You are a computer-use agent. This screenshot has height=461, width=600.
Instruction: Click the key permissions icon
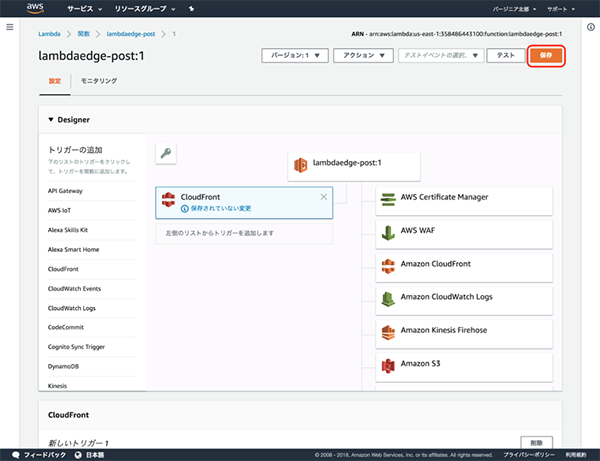click(x=166, y=152)
